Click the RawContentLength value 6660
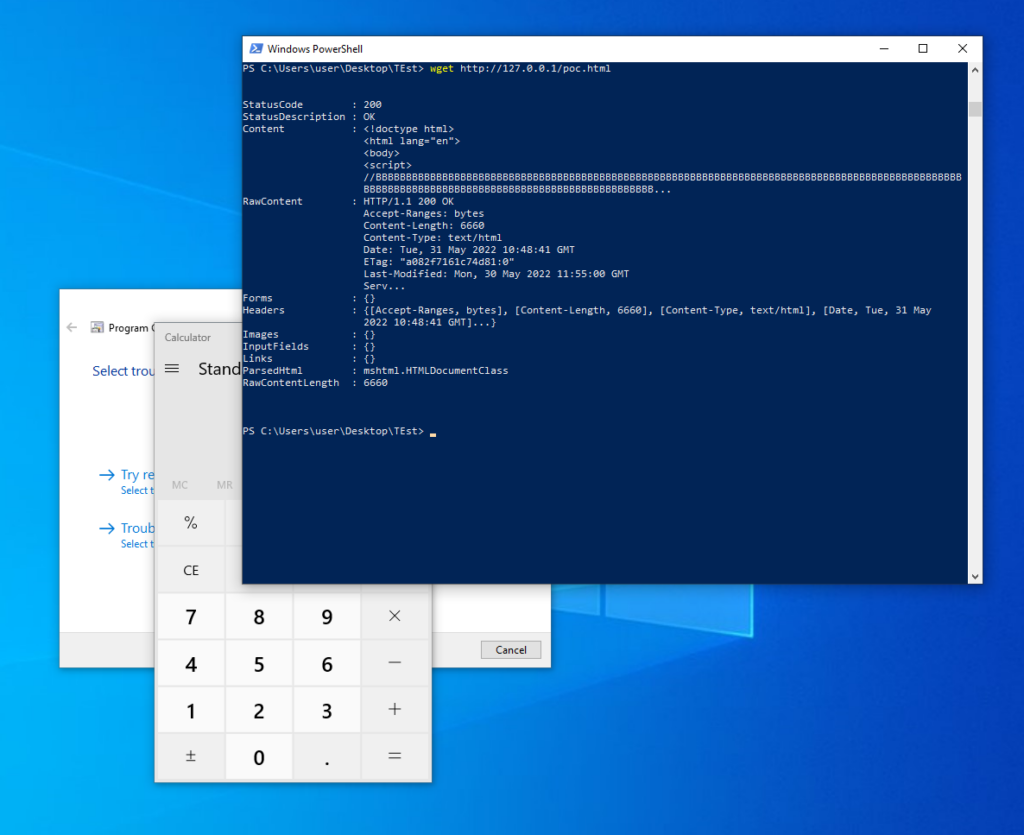Screen dimensions: 1024x835 tap(376, 383)
